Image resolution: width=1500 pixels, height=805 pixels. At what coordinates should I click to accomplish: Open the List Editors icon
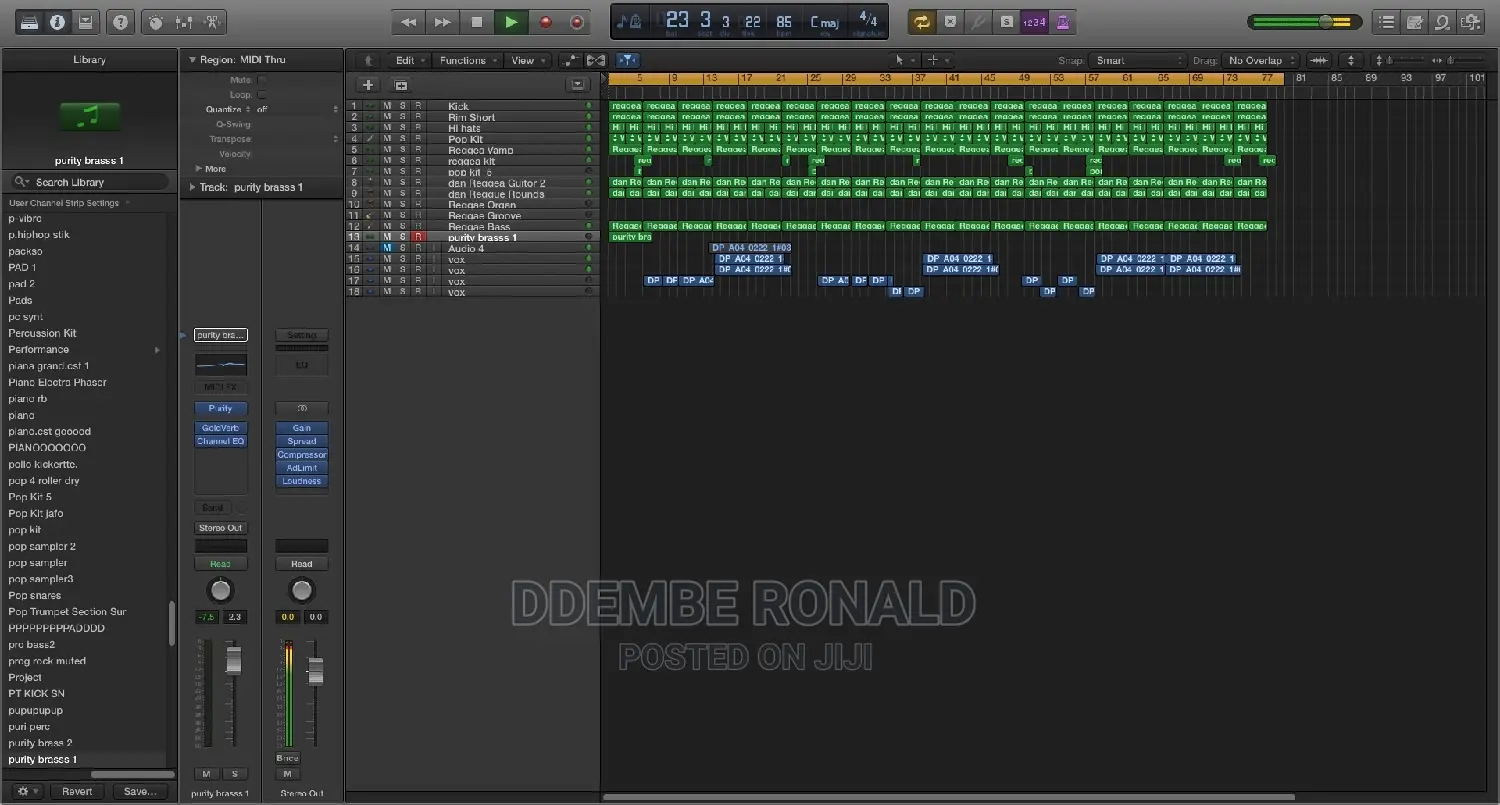tap(1385, 21)
